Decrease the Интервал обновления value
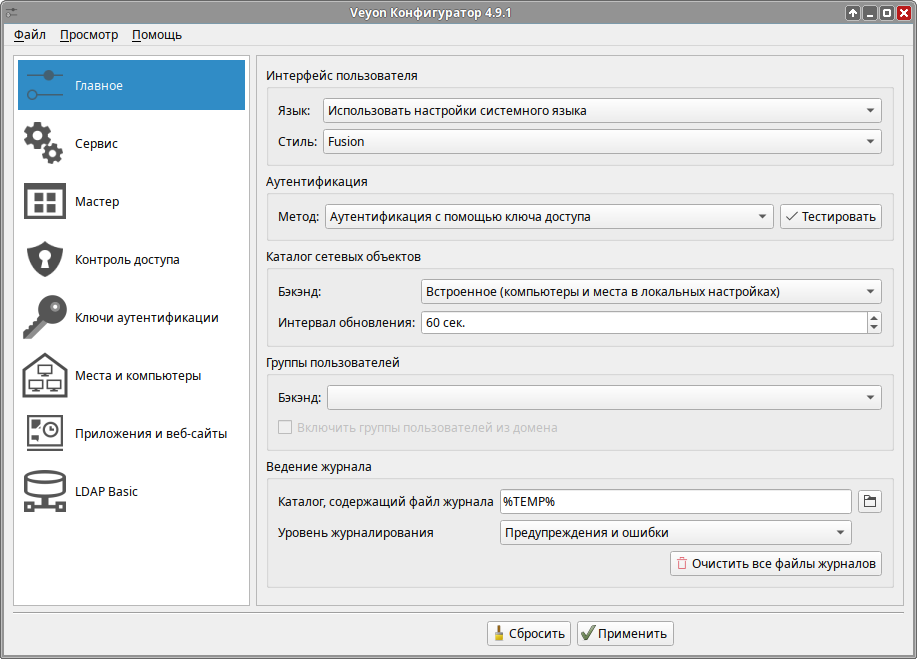Viewport: 917px width, 659px height. (874, 328)
